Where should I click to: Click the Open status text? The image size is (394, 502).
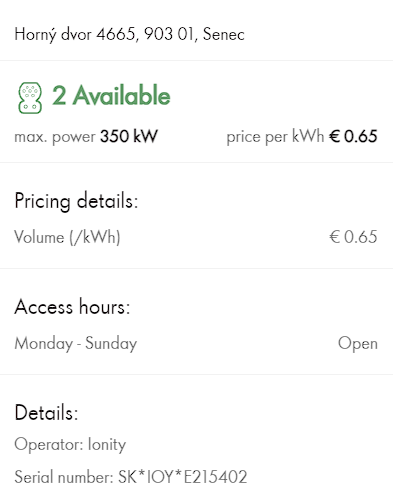click(x=358, y=344)
